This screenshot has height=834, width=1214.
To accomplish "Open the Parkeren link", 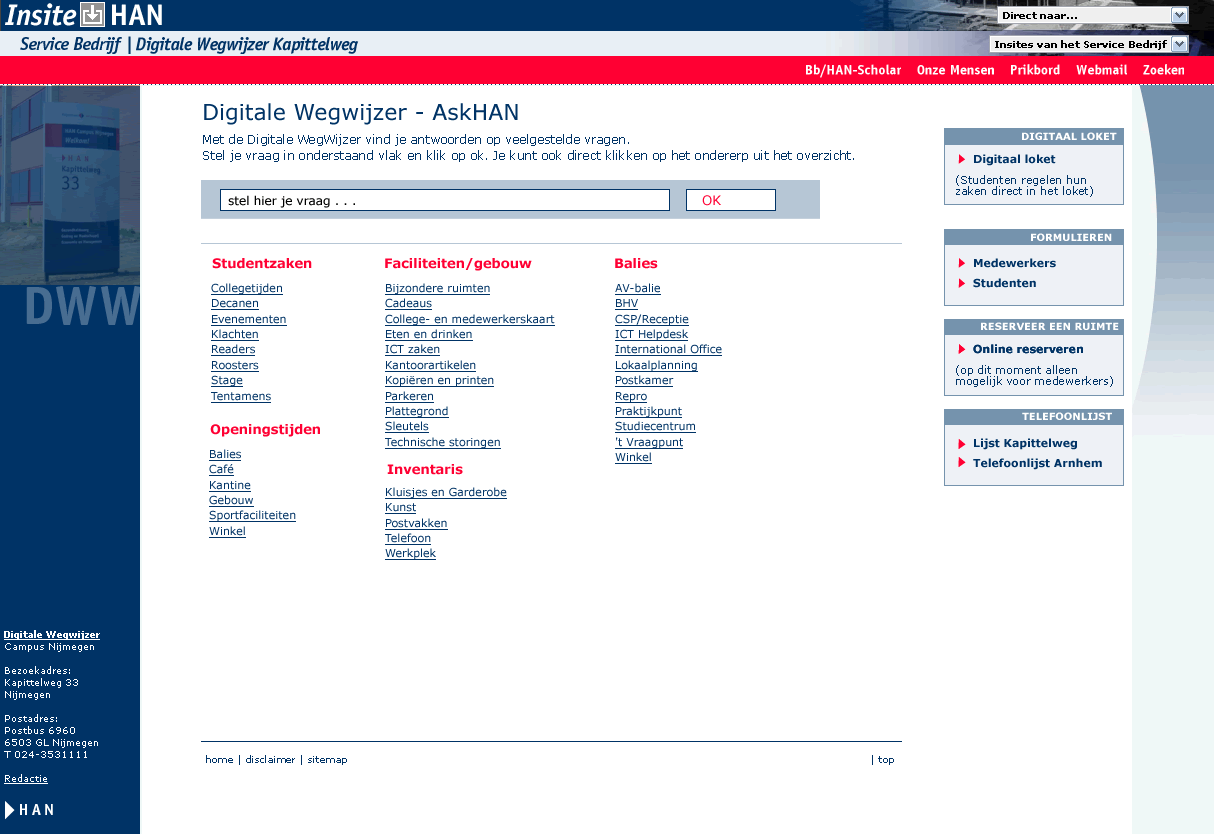I will point(409,396).
